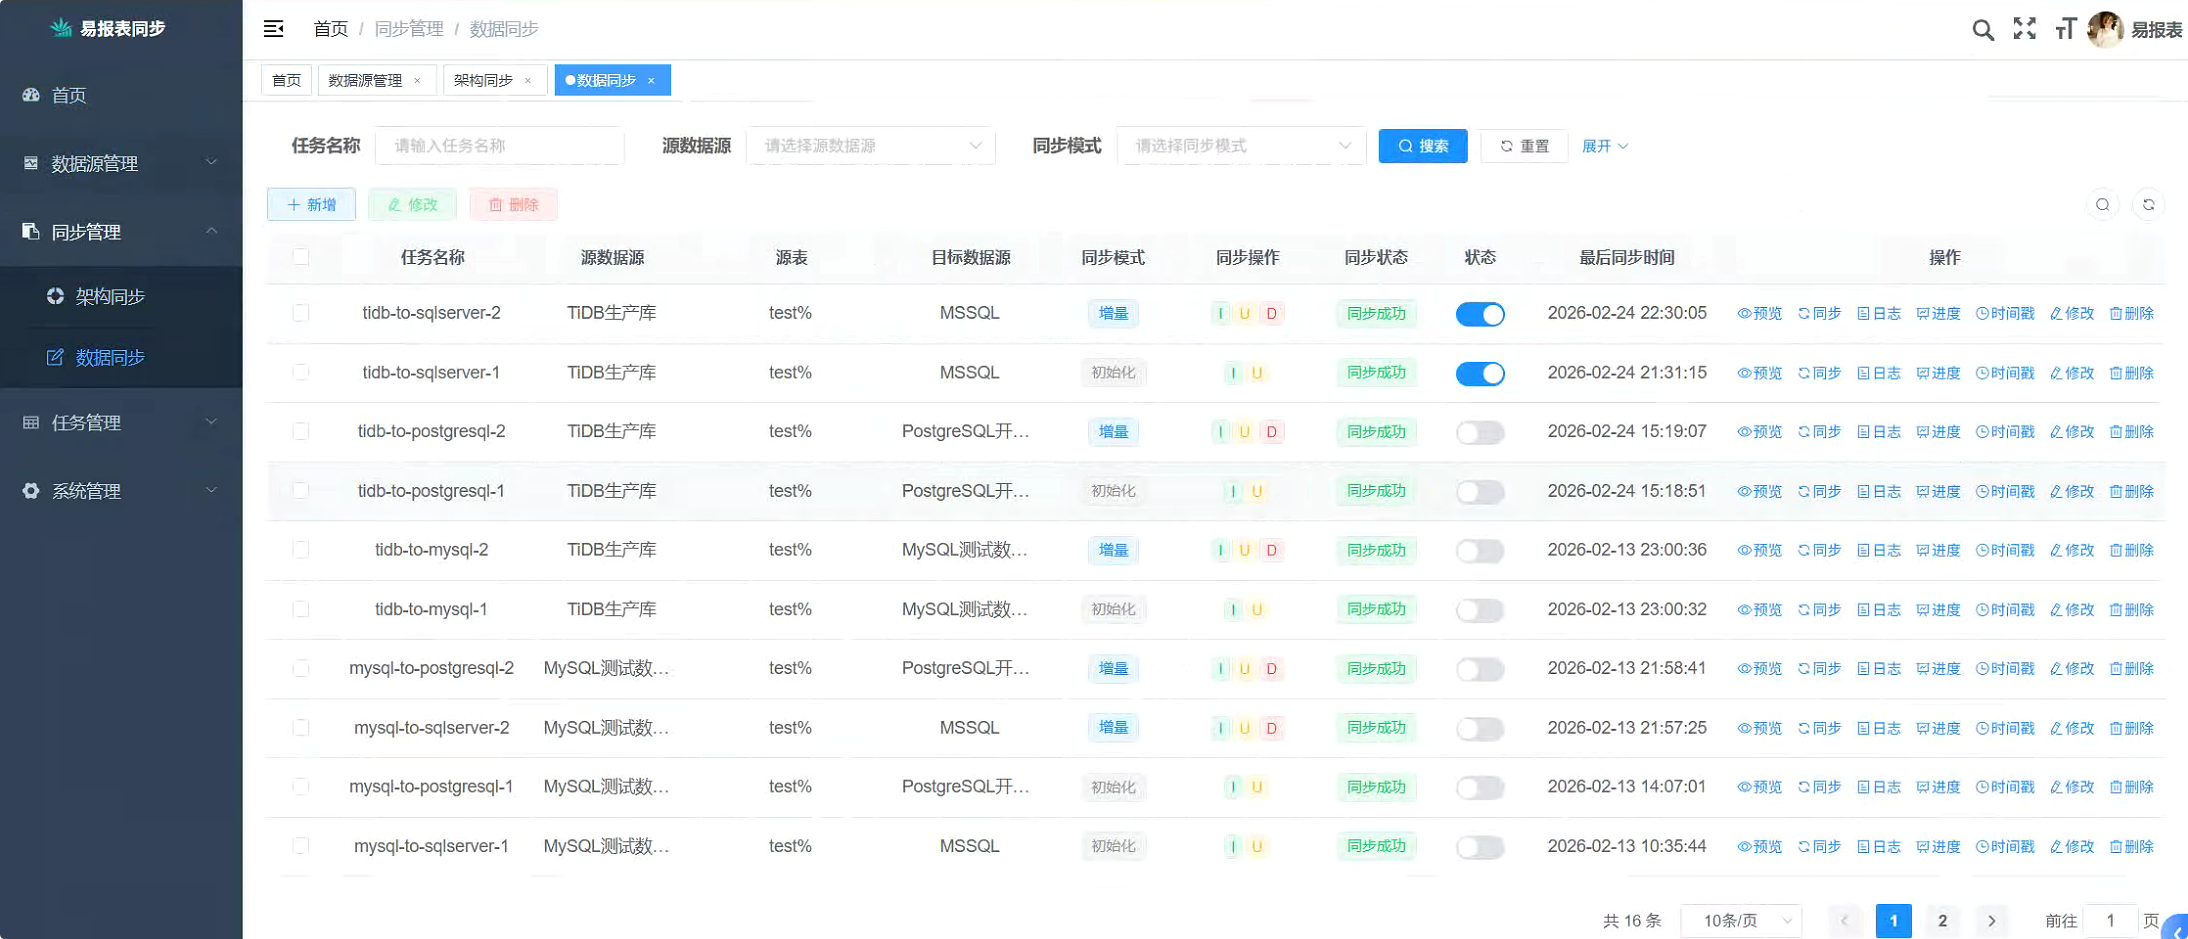Click the font size adjustment icon
Viewport: 2188px width, 939px height.
click(2066, 30)
